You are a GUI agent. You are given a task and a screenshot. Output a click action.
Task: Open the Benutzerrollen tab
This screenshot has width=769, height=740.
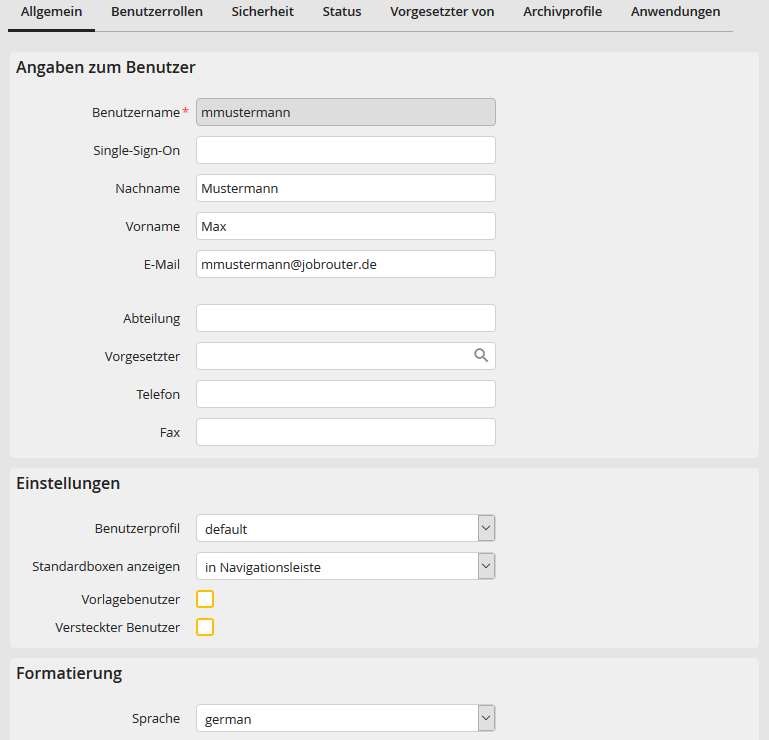(157, 12)
